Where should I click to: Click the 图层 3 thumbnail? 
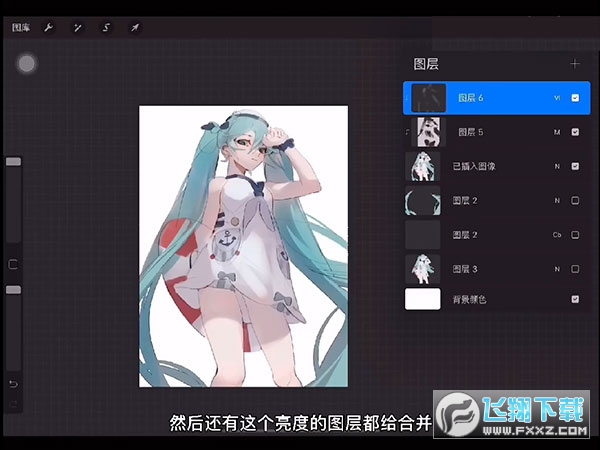423,269
